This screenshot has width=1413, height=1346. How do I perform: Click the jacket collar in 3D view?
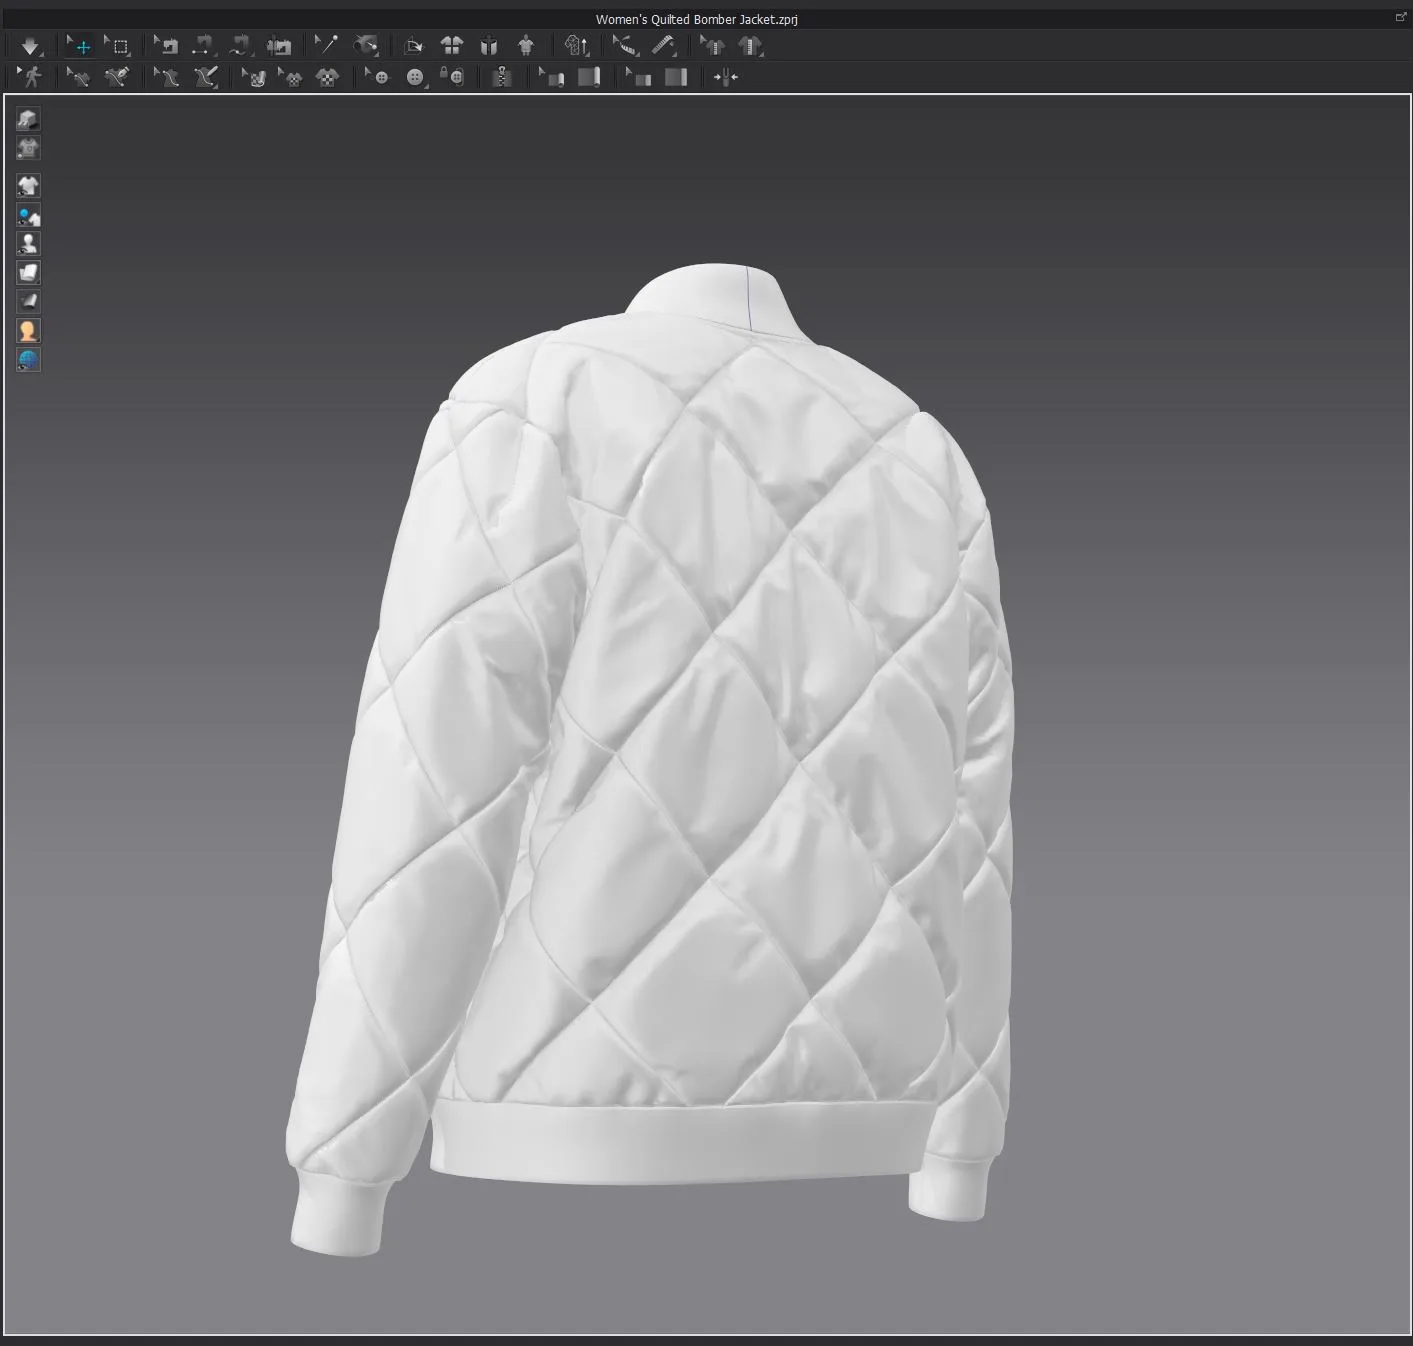[x=715, y=300]
